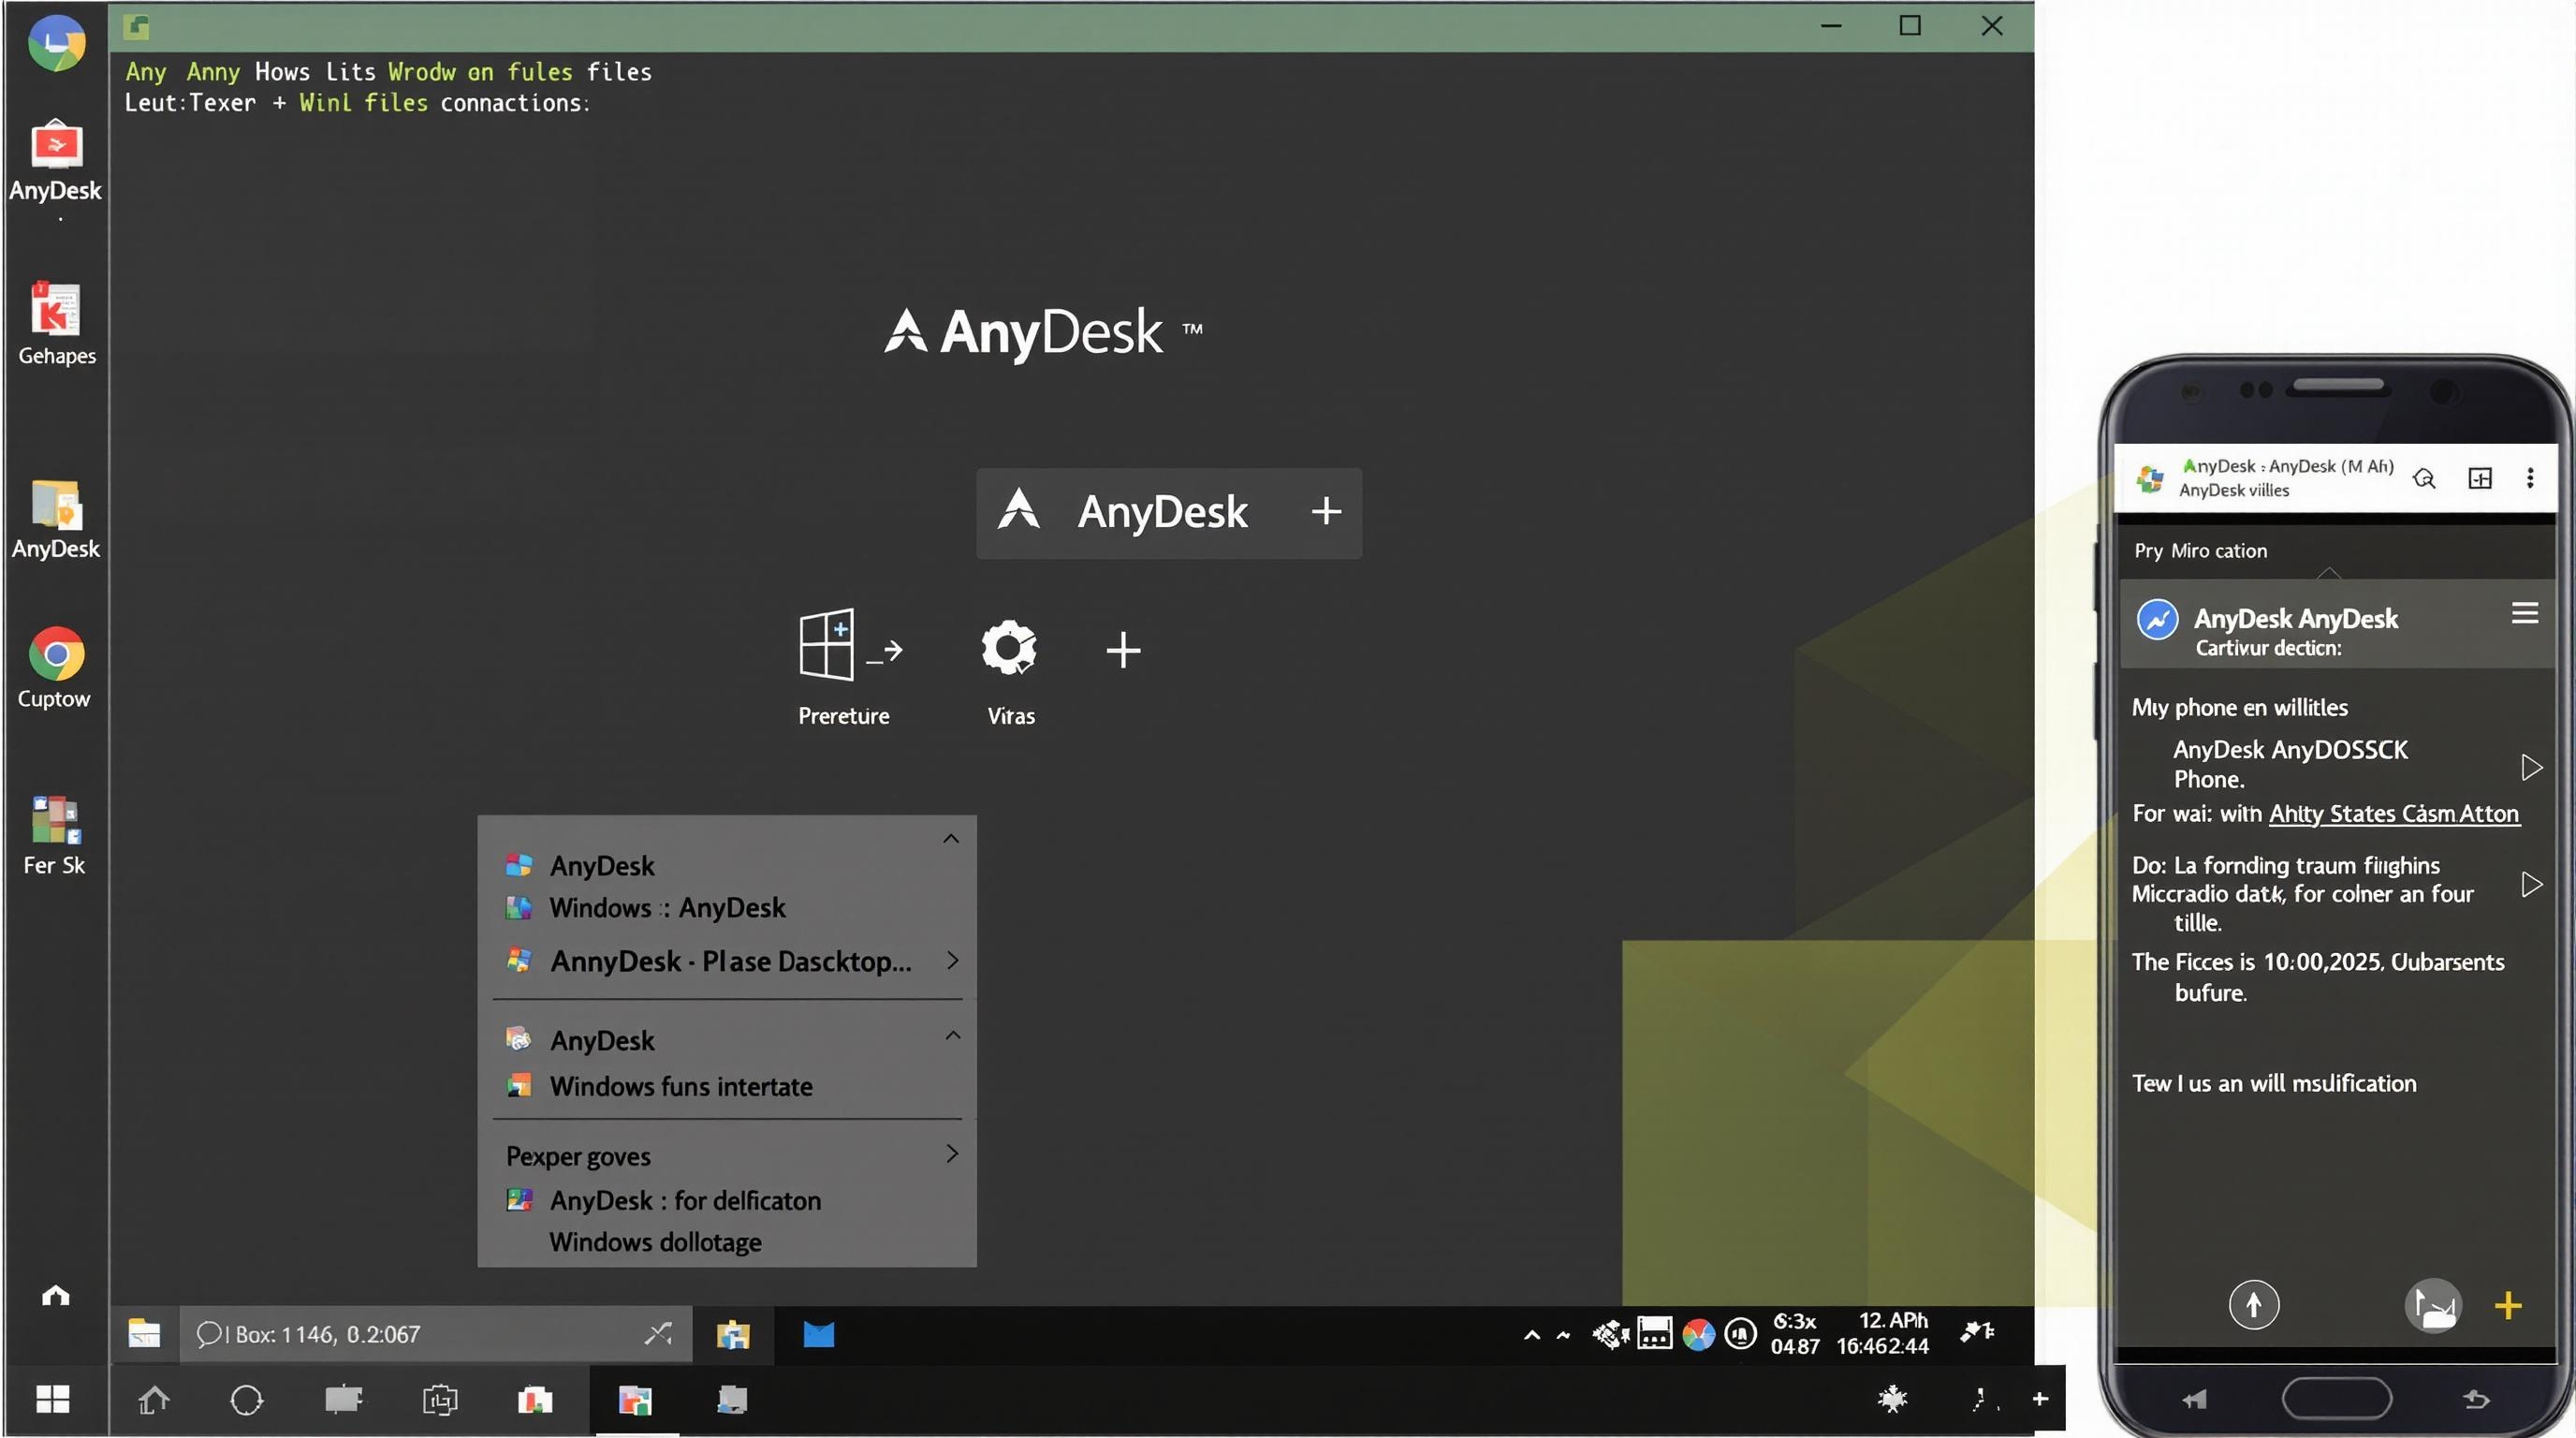Click the second AnyDesk group heading in popup

click(601, 1040)
